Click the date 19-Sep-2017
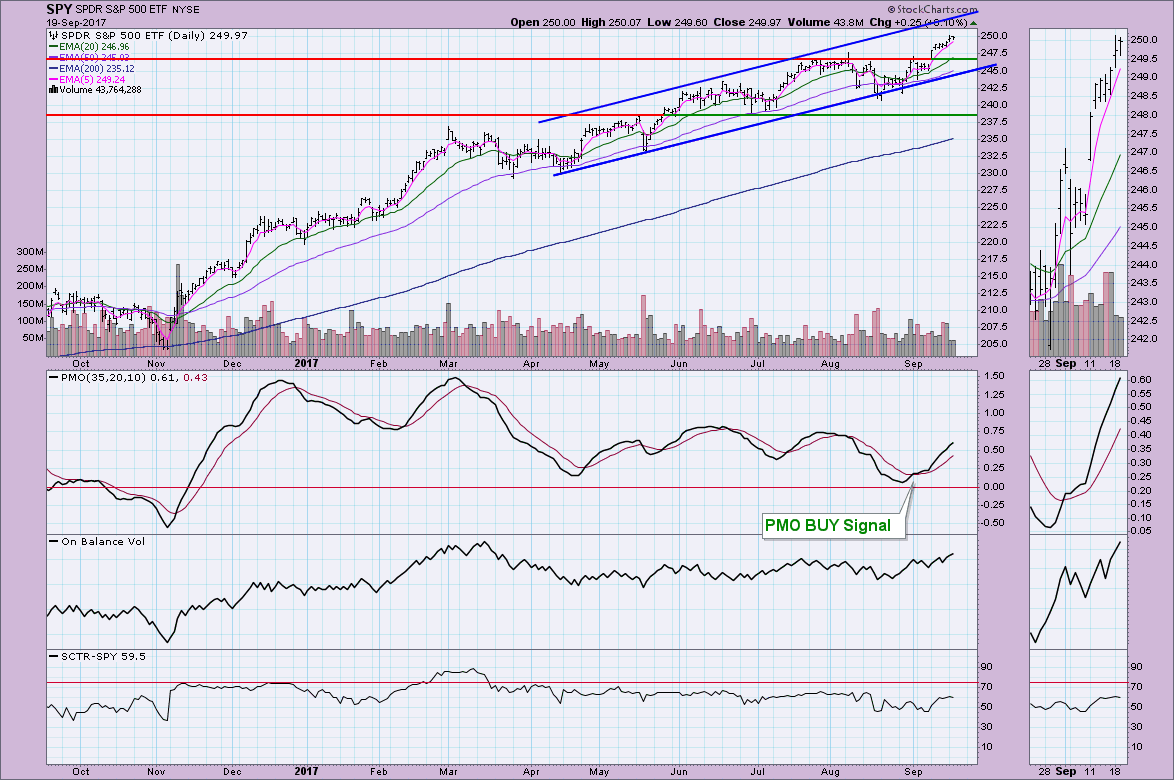The width and height of the screenshot is (1174, 780). [78, 22]
